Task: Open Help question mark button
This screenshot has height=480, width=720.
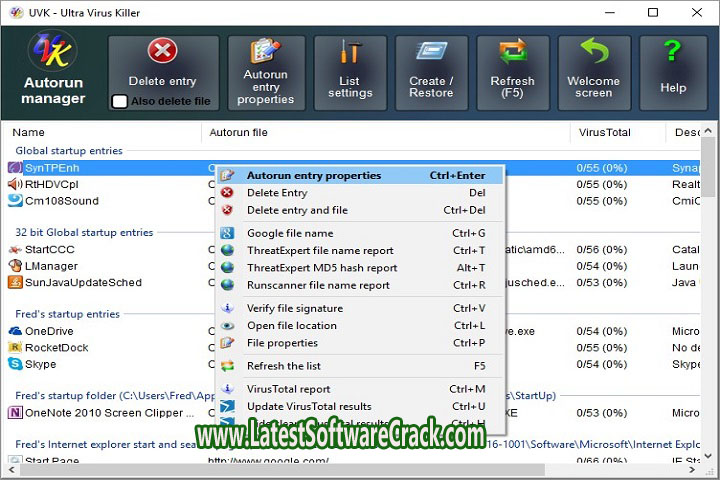Action: pyautogui.click(x=673, y=73)
